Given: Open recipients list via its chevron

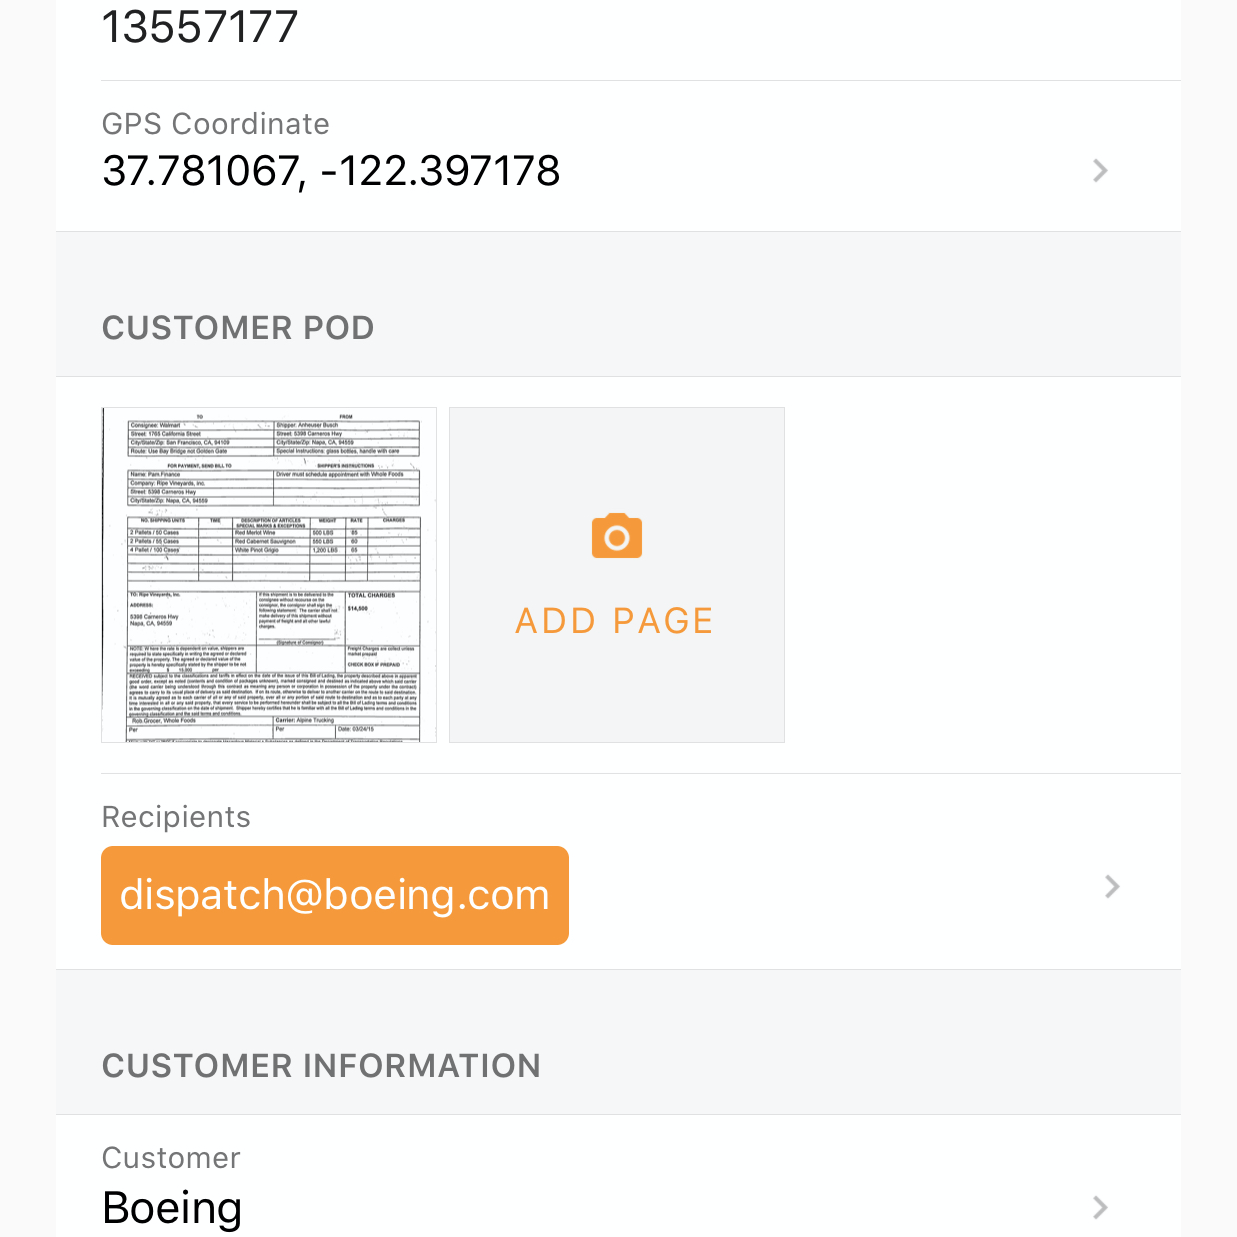Looking at the screenshot, I should click(1111, 887).
